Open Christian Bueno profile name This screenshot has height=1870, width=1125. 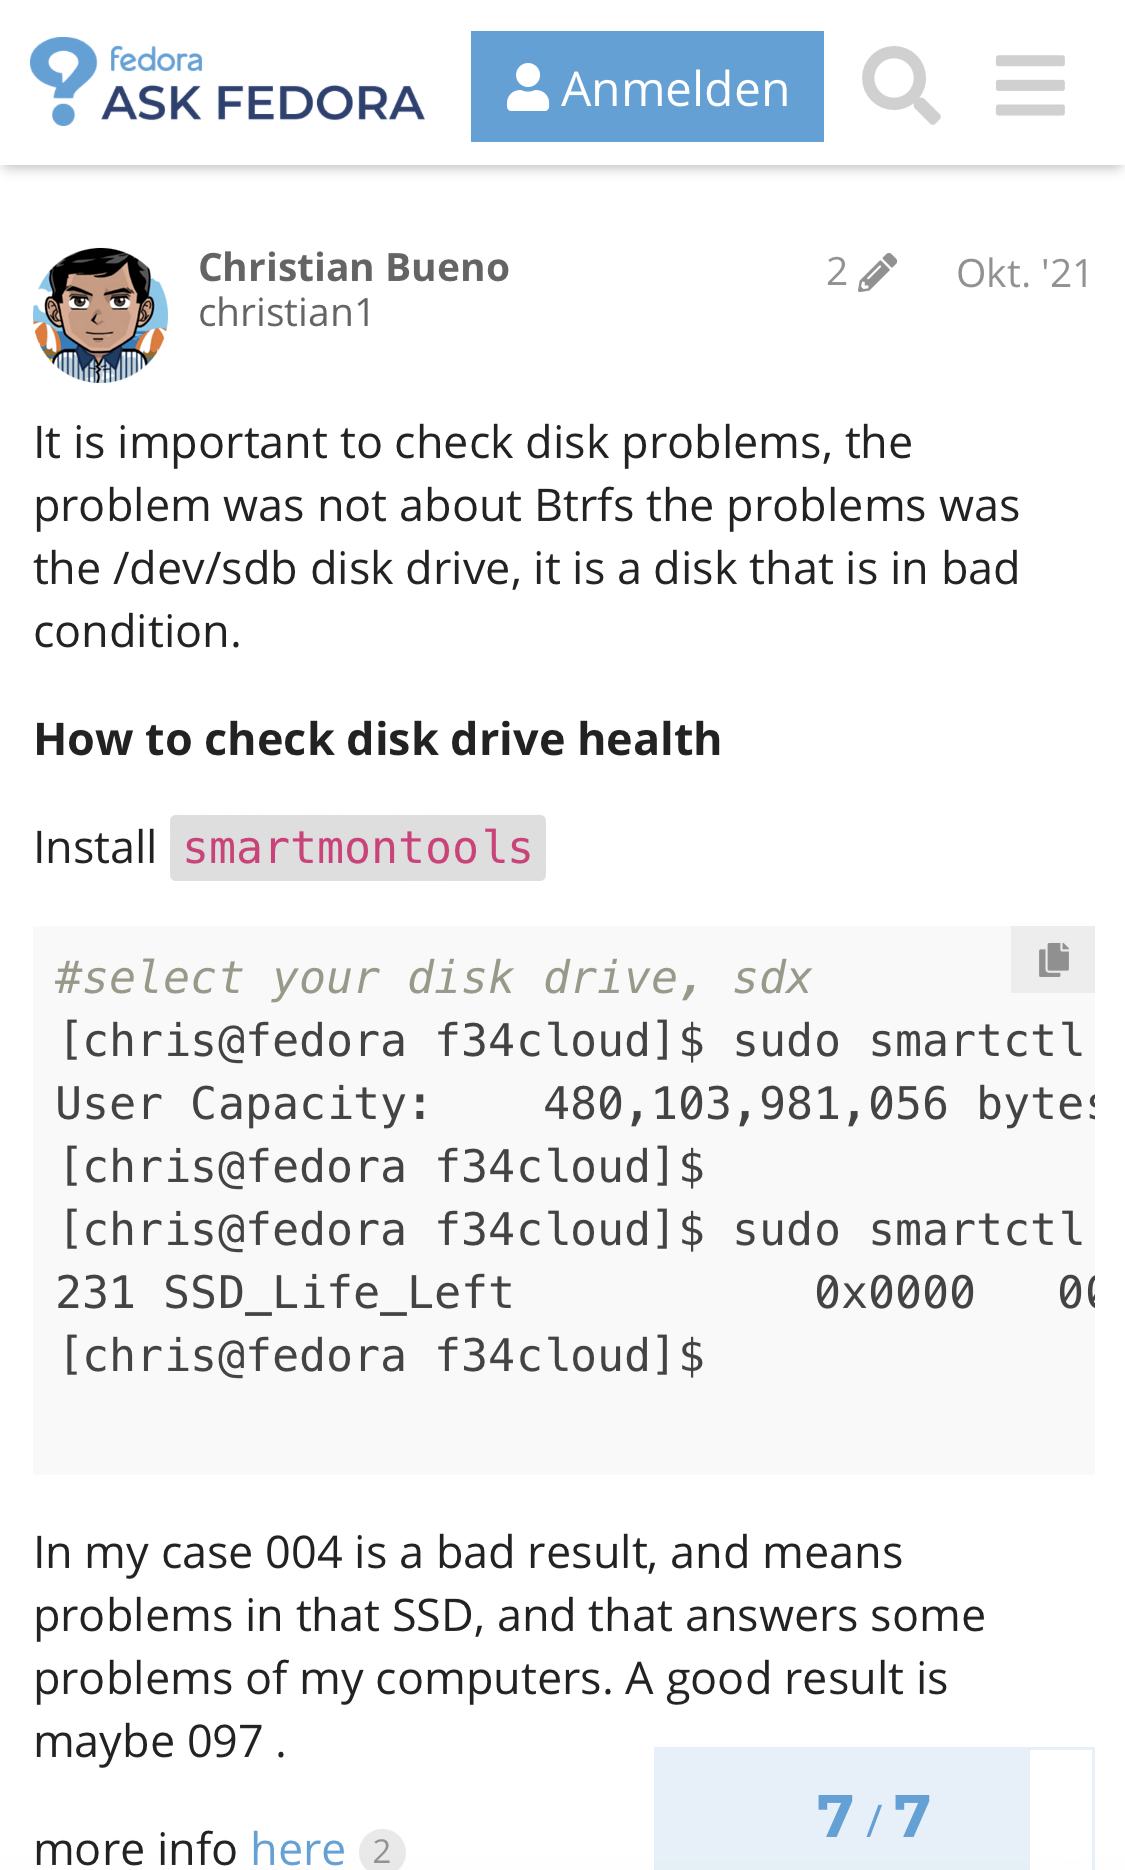pyautogui.click(x=354, y=267)
